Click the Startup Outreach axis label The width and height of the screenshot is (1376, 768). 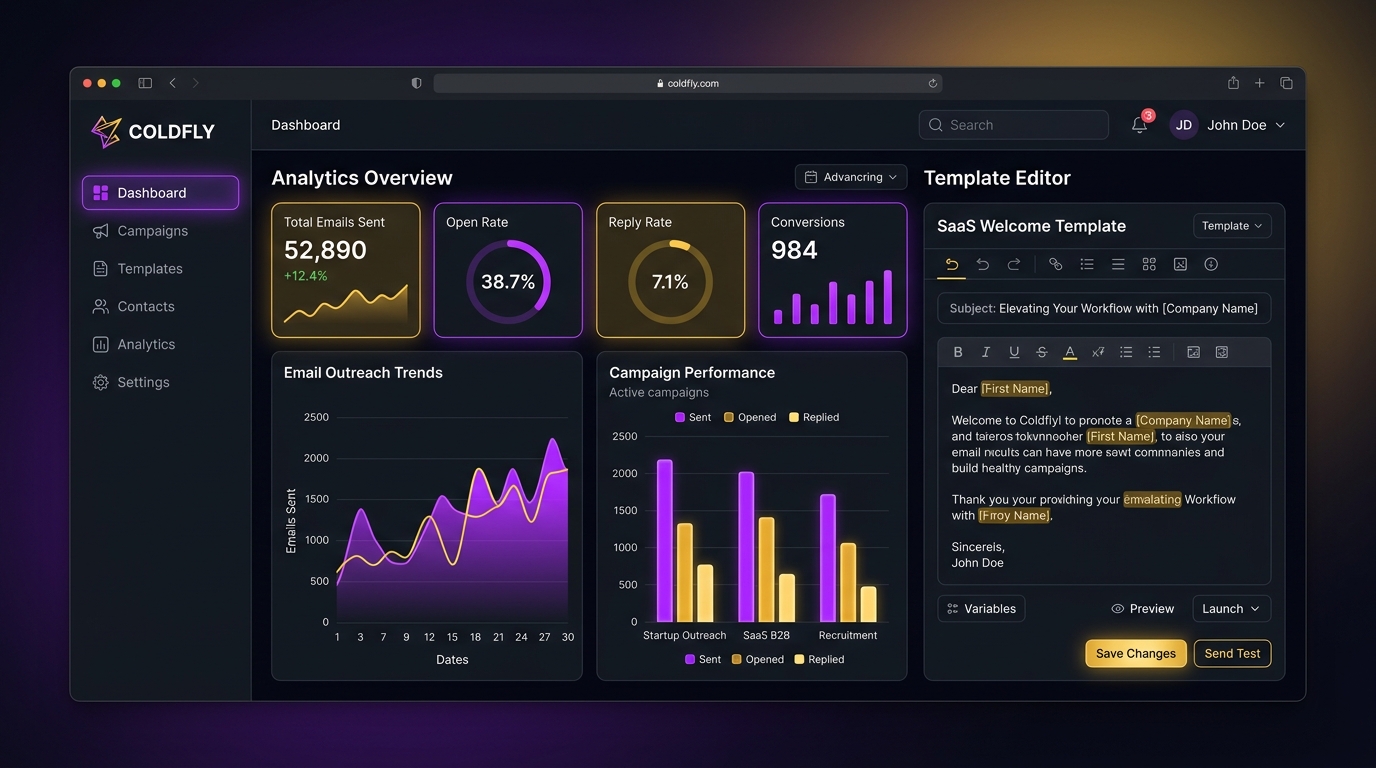684,635
